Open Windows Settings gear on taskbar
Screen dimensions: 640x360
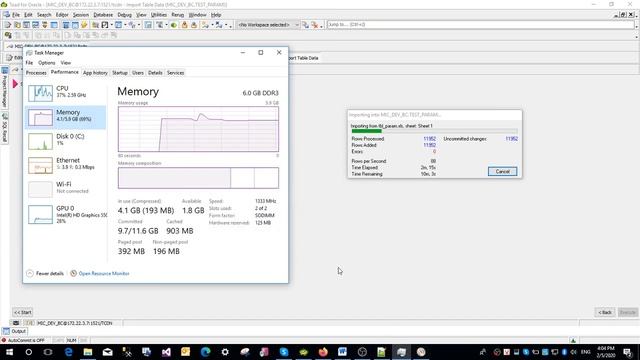(x=225, y=352)
